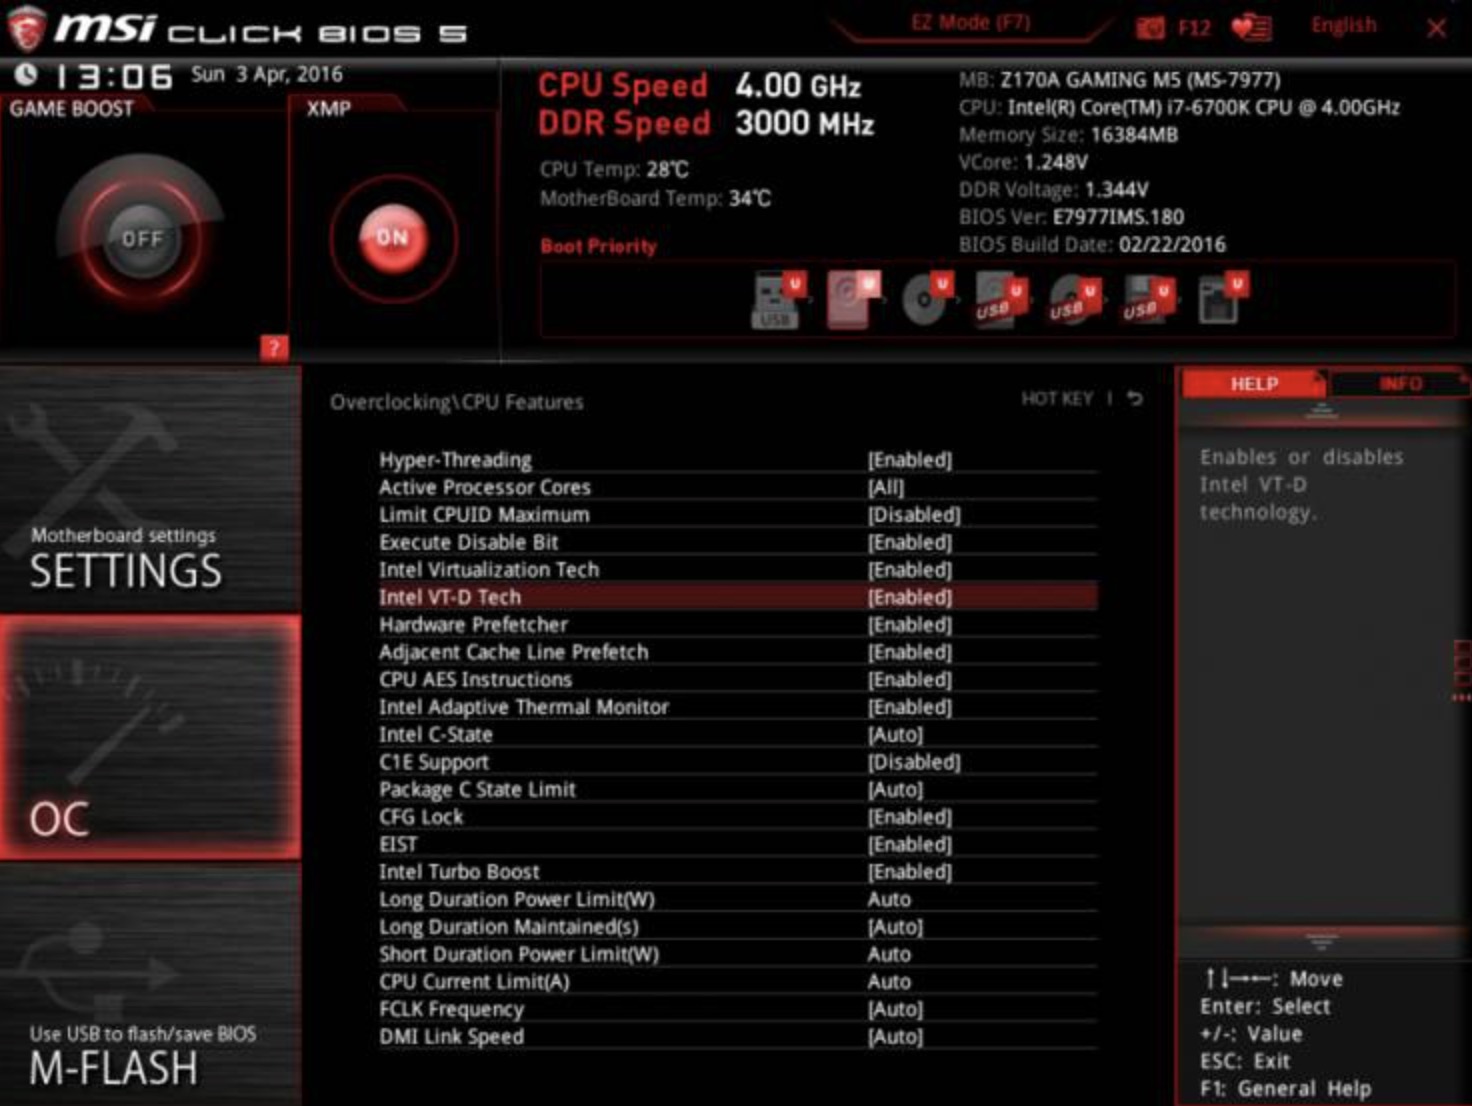This screenshot has width=1472, height=1106.
Task: Click the 'Overclocking\CPU Features' breadcrumb
Action: tap(457, 402)
